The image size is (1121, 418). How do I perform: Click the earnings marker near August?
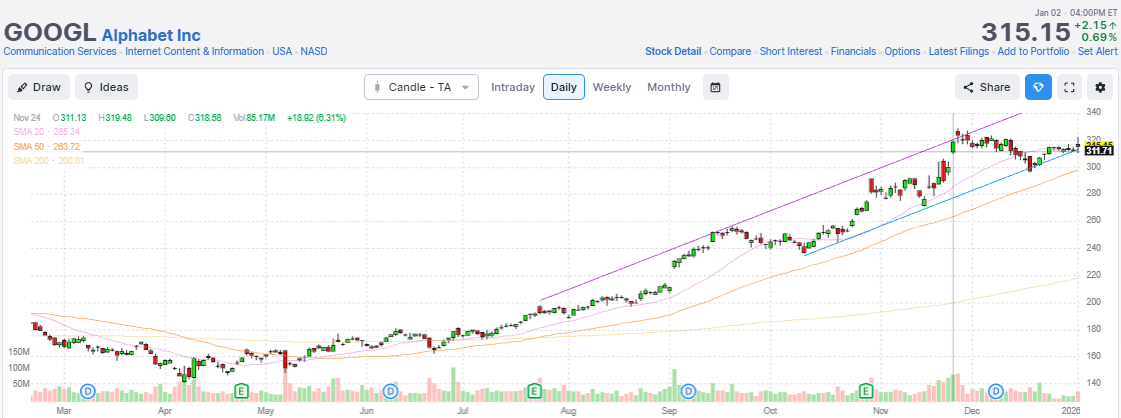pos(533,391)
